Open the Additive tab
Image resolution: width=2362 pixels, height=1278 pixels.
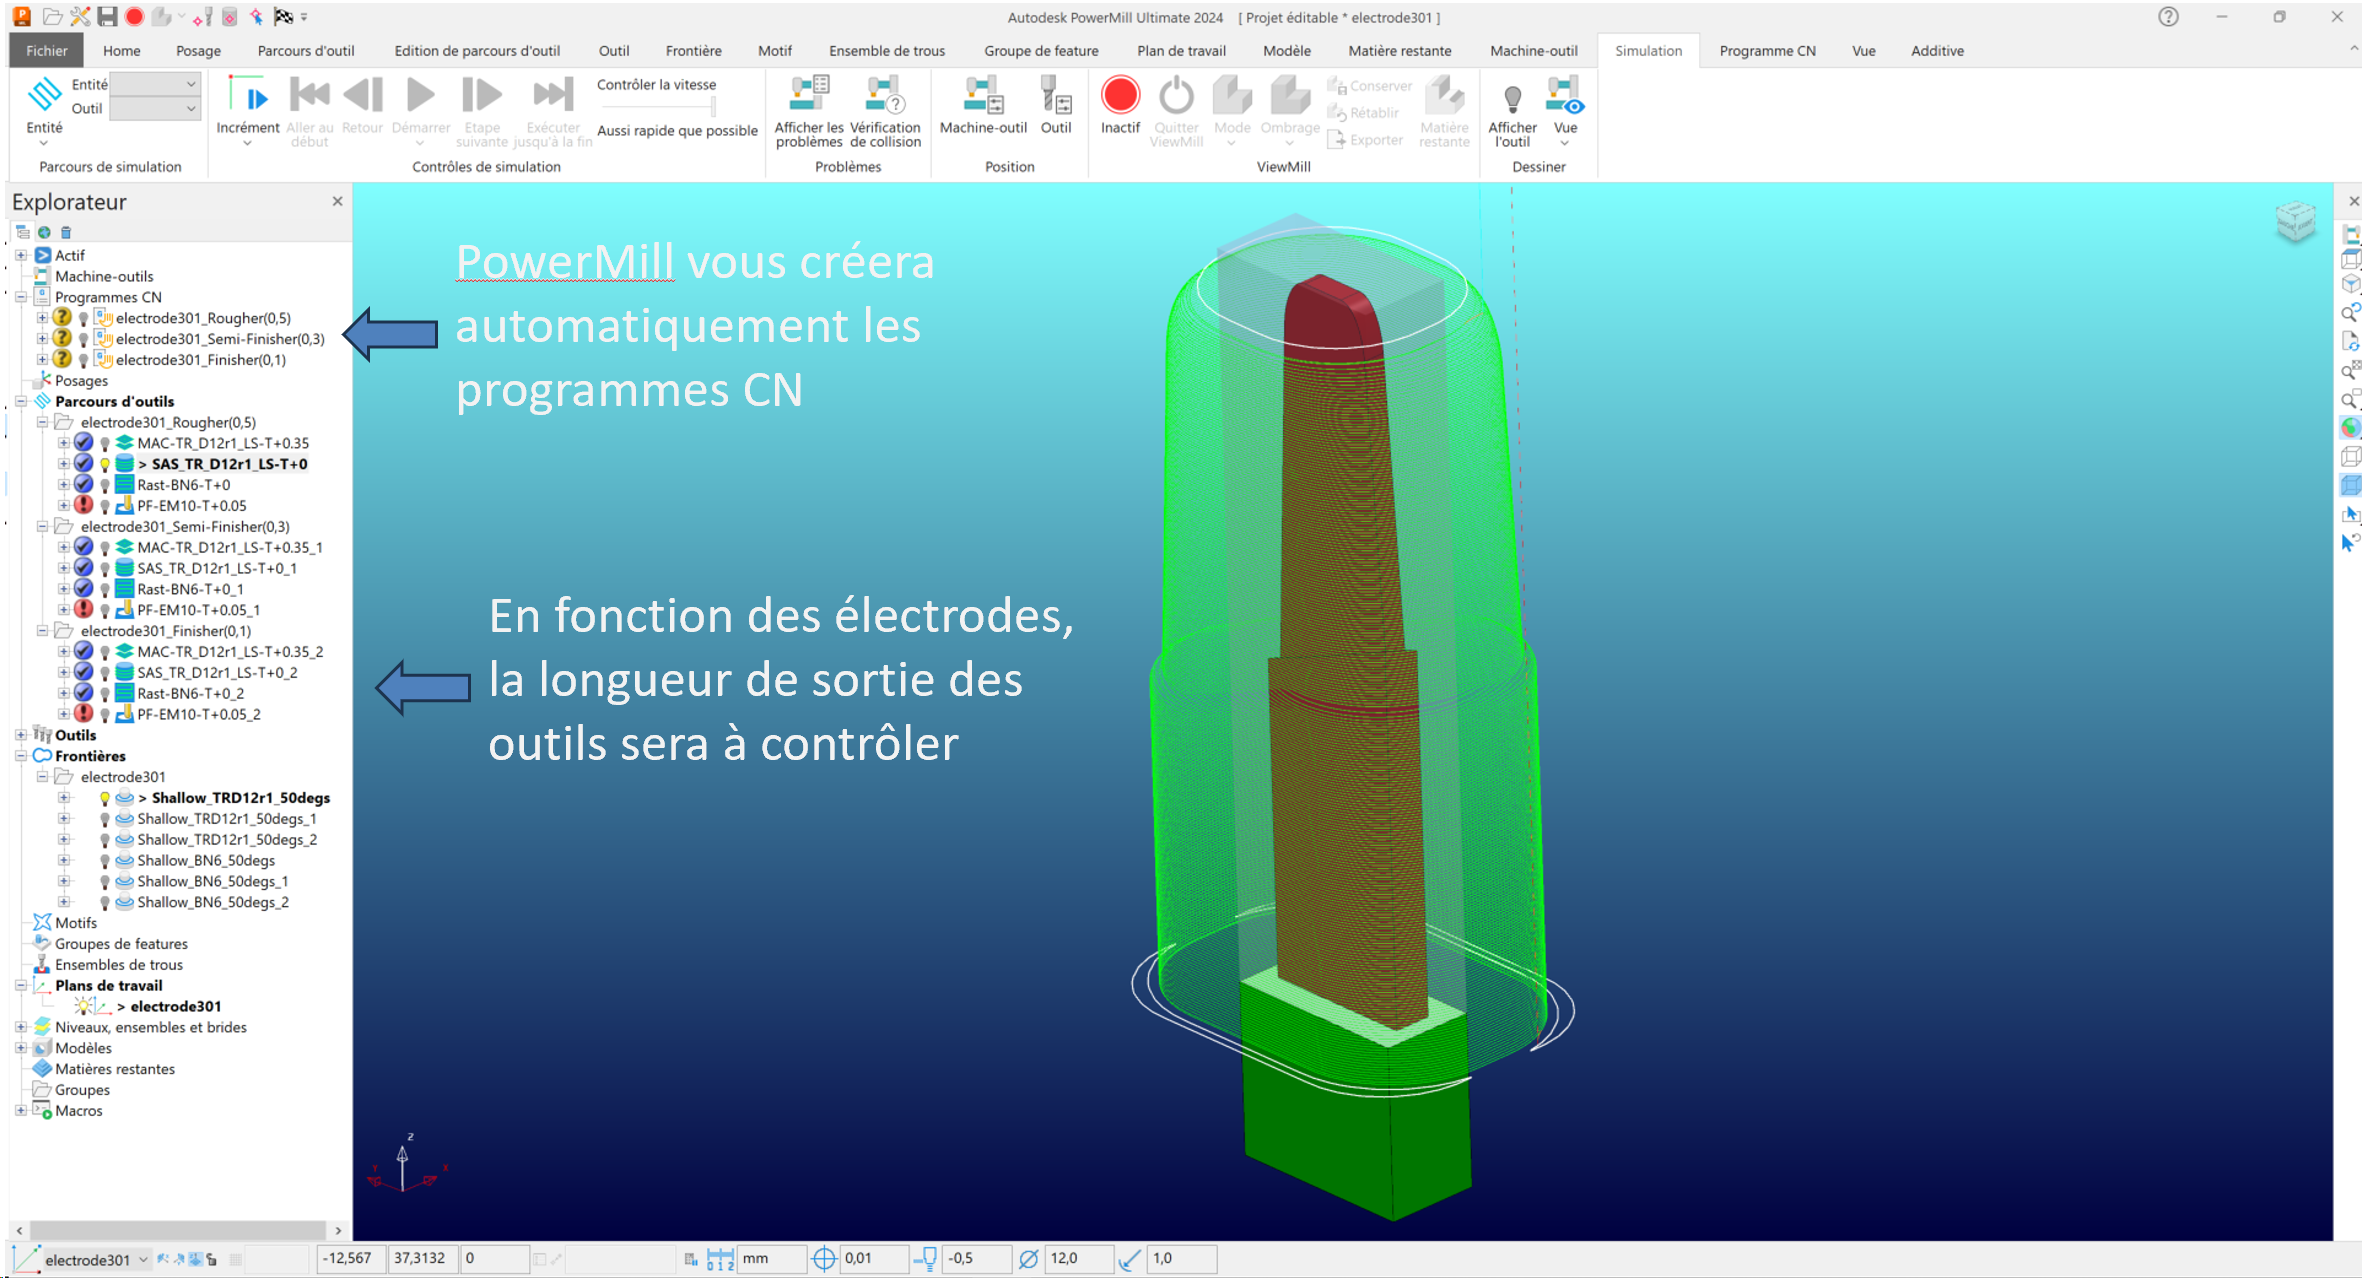tap(1937, 50)
